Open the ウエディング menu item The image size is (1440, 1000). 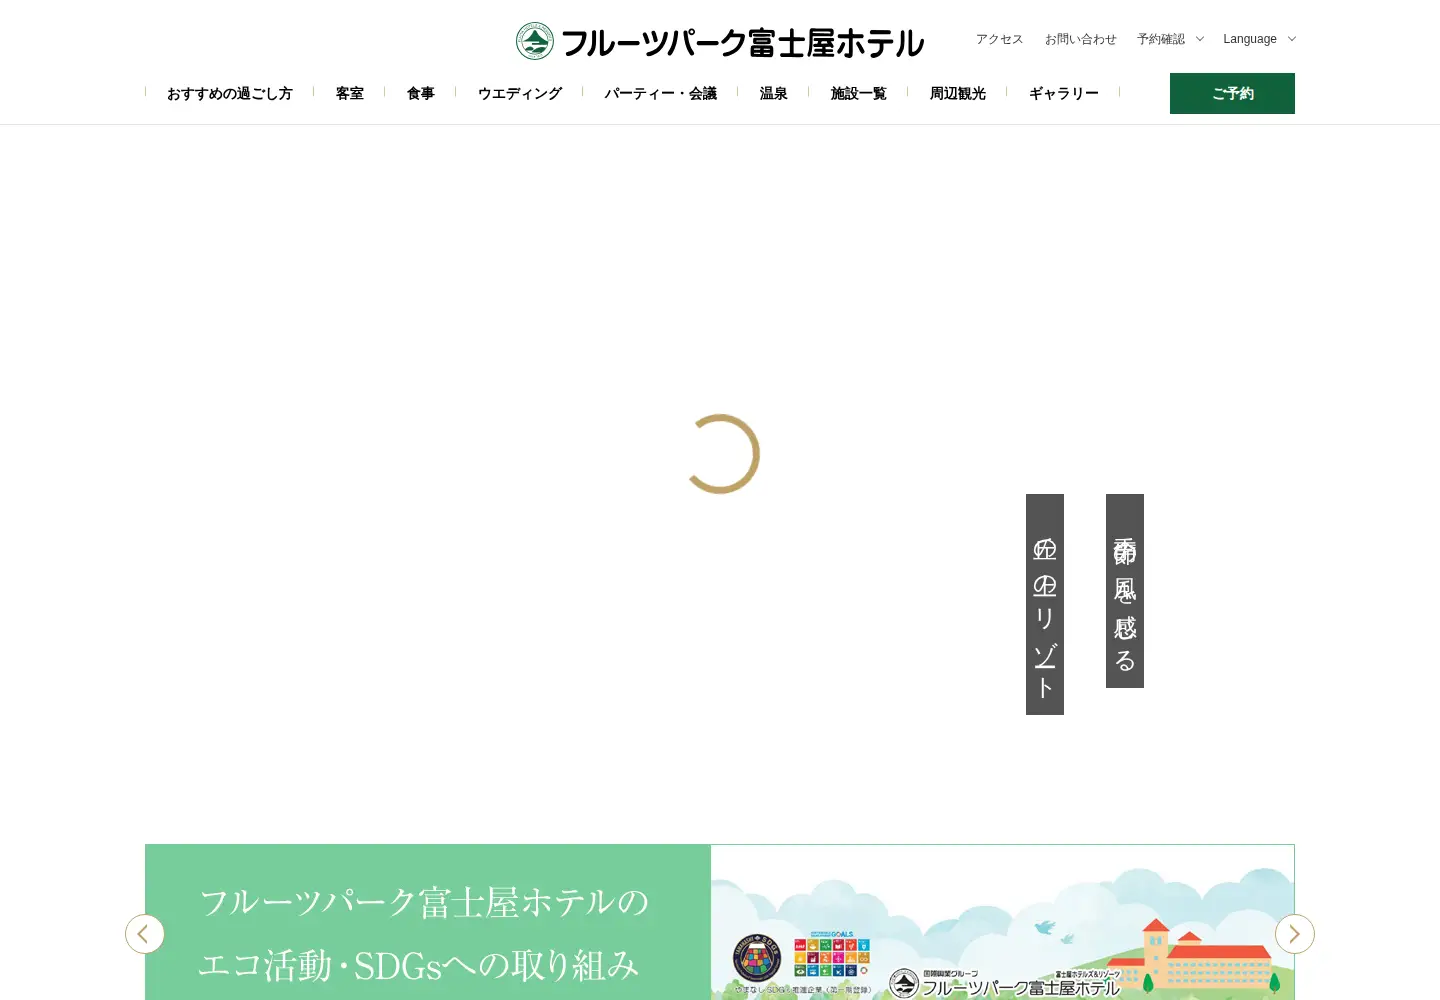pyautogui.click(x=520, y=93)
